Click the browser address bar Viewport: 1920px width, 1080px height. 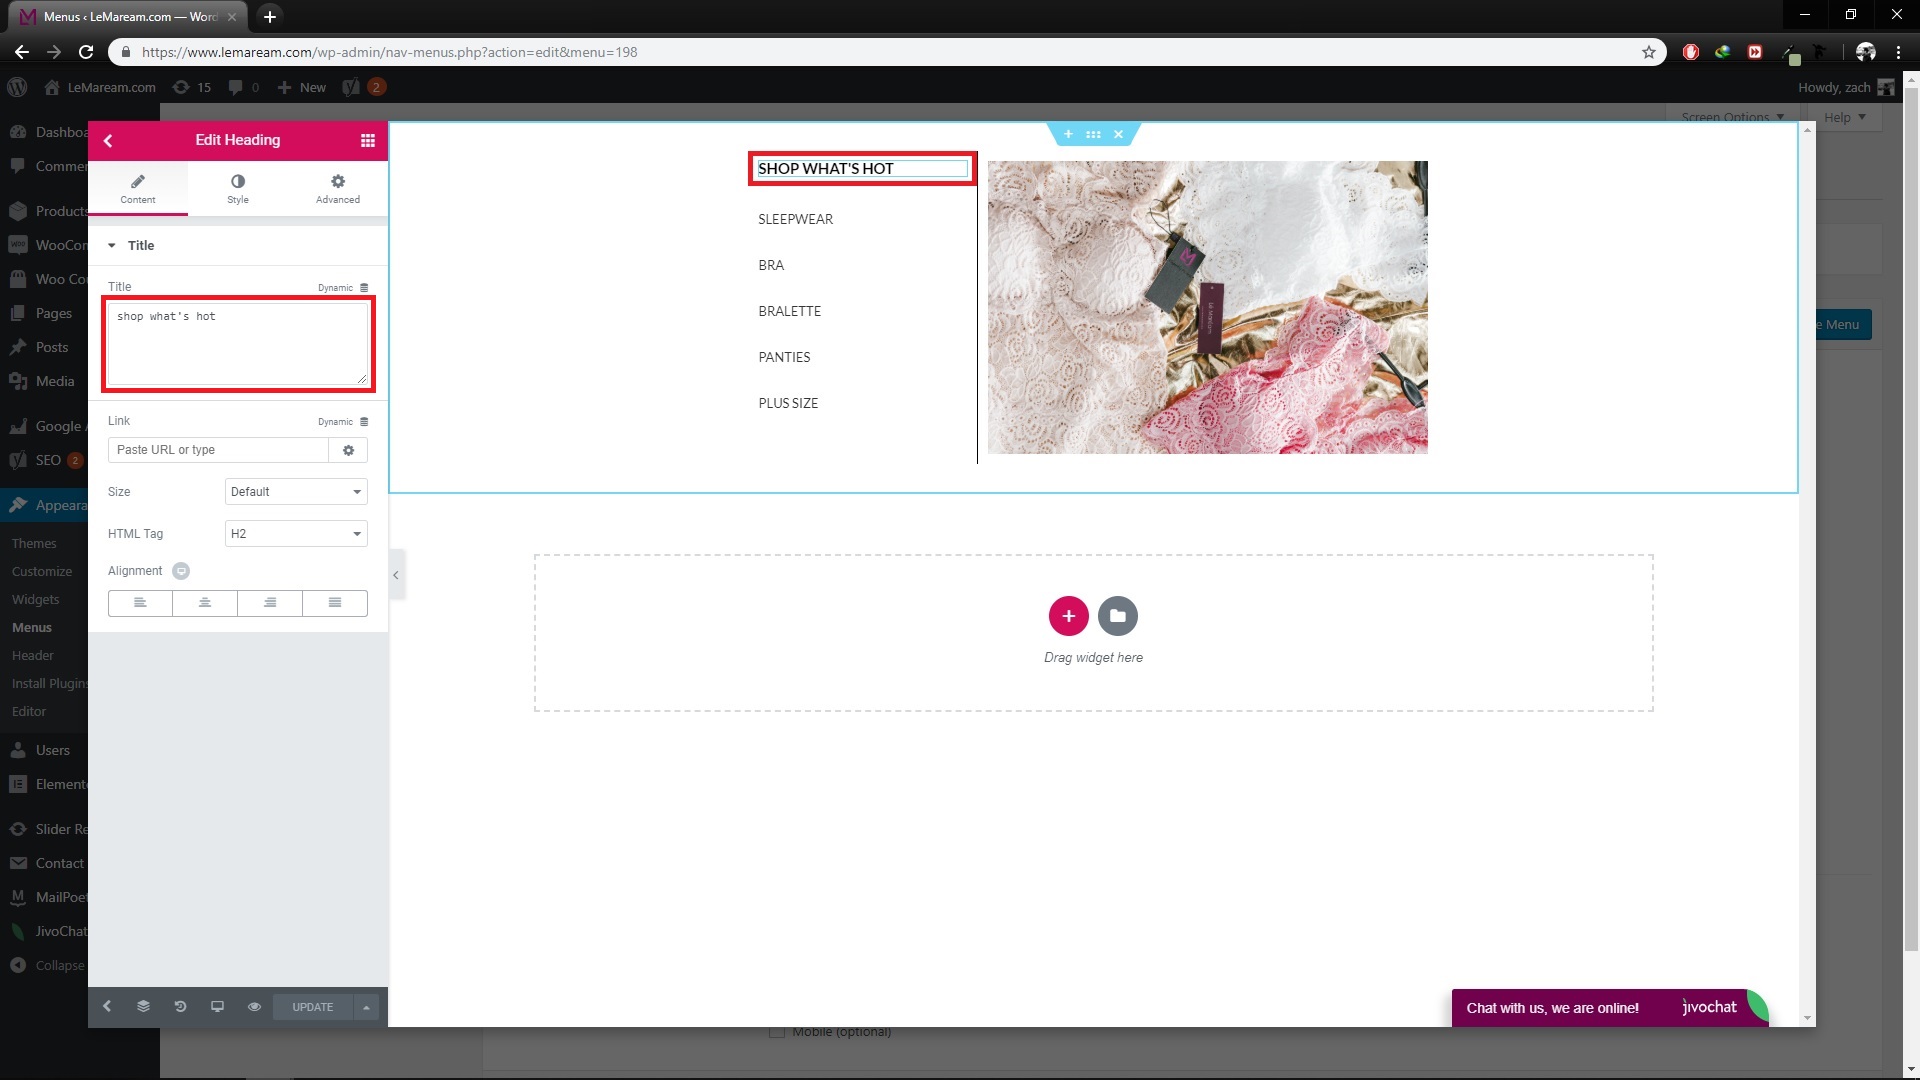[885, 52]
